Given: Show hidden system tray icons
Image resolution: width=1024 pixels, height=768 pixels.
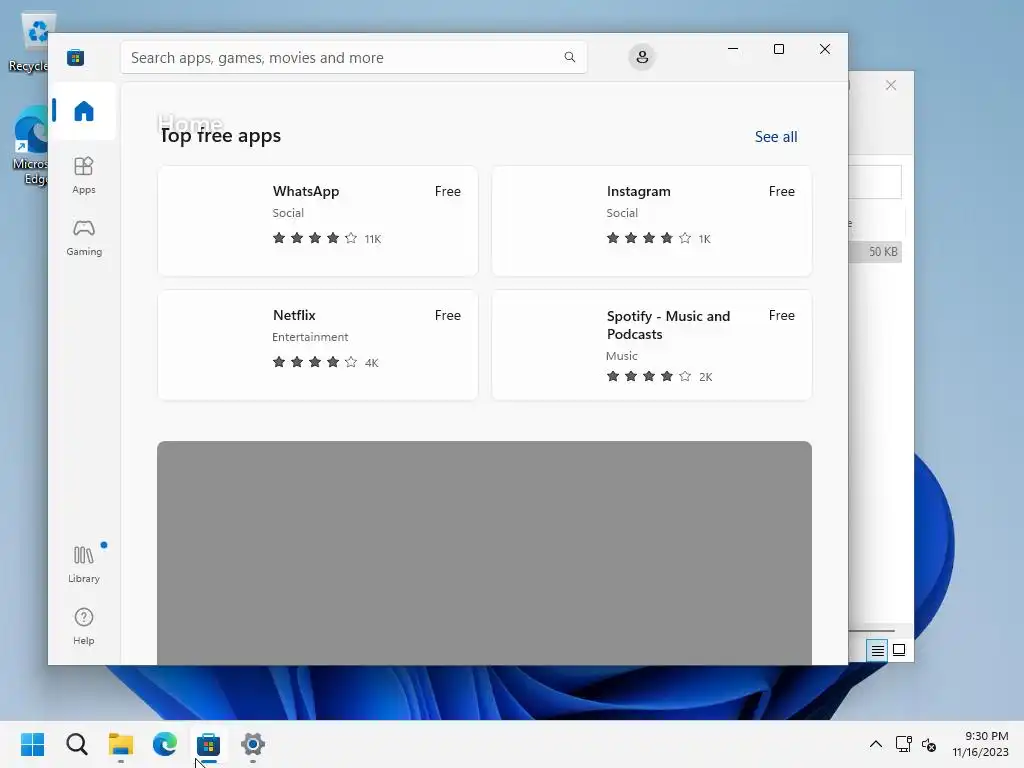Looking at the screenshot, I should click(x=876, y=744).
